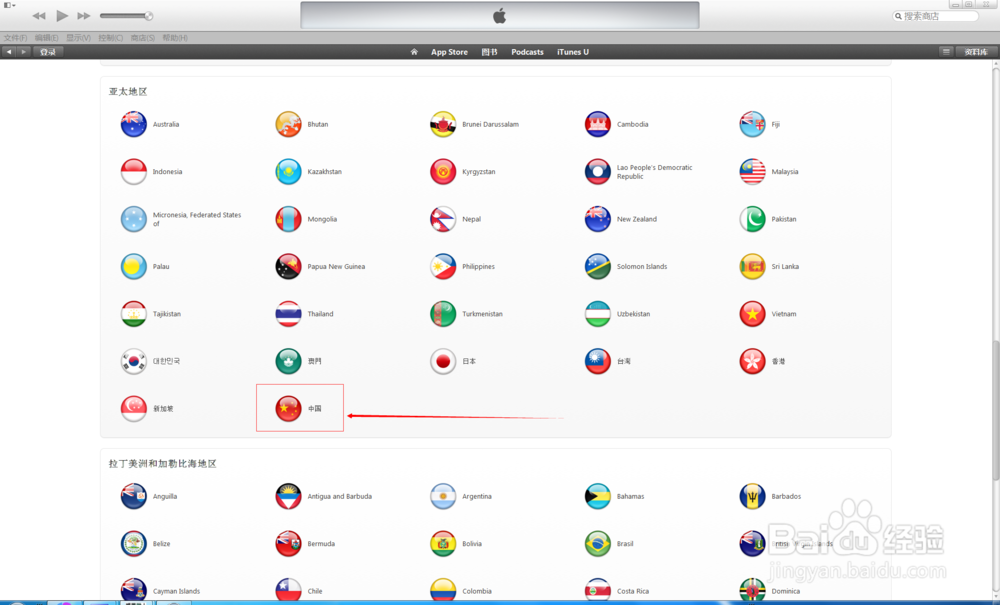Choose the Barbados country link
Viewport: 1000px width, 605px height.
pos(786,496)
